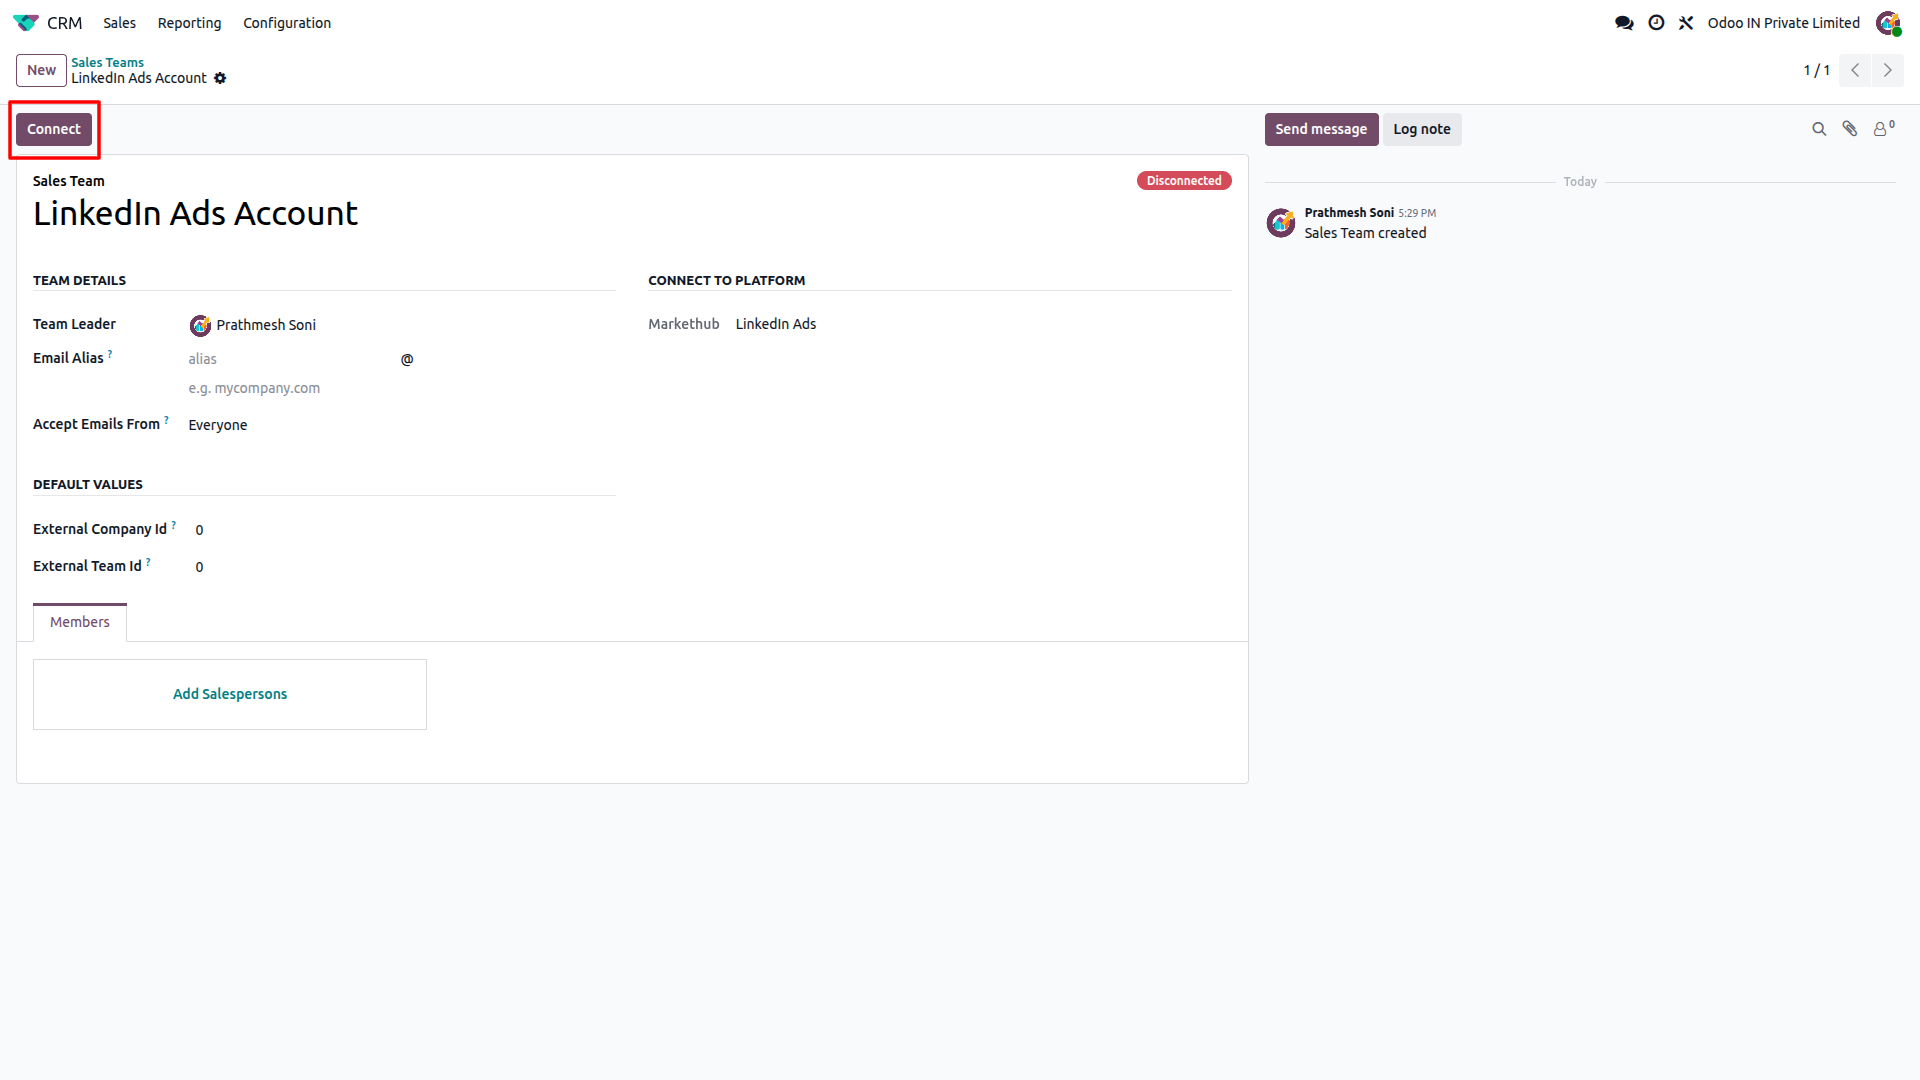Open the gear actions menu beside record name
1920x1080 pixels.
(x=220, y=78)
